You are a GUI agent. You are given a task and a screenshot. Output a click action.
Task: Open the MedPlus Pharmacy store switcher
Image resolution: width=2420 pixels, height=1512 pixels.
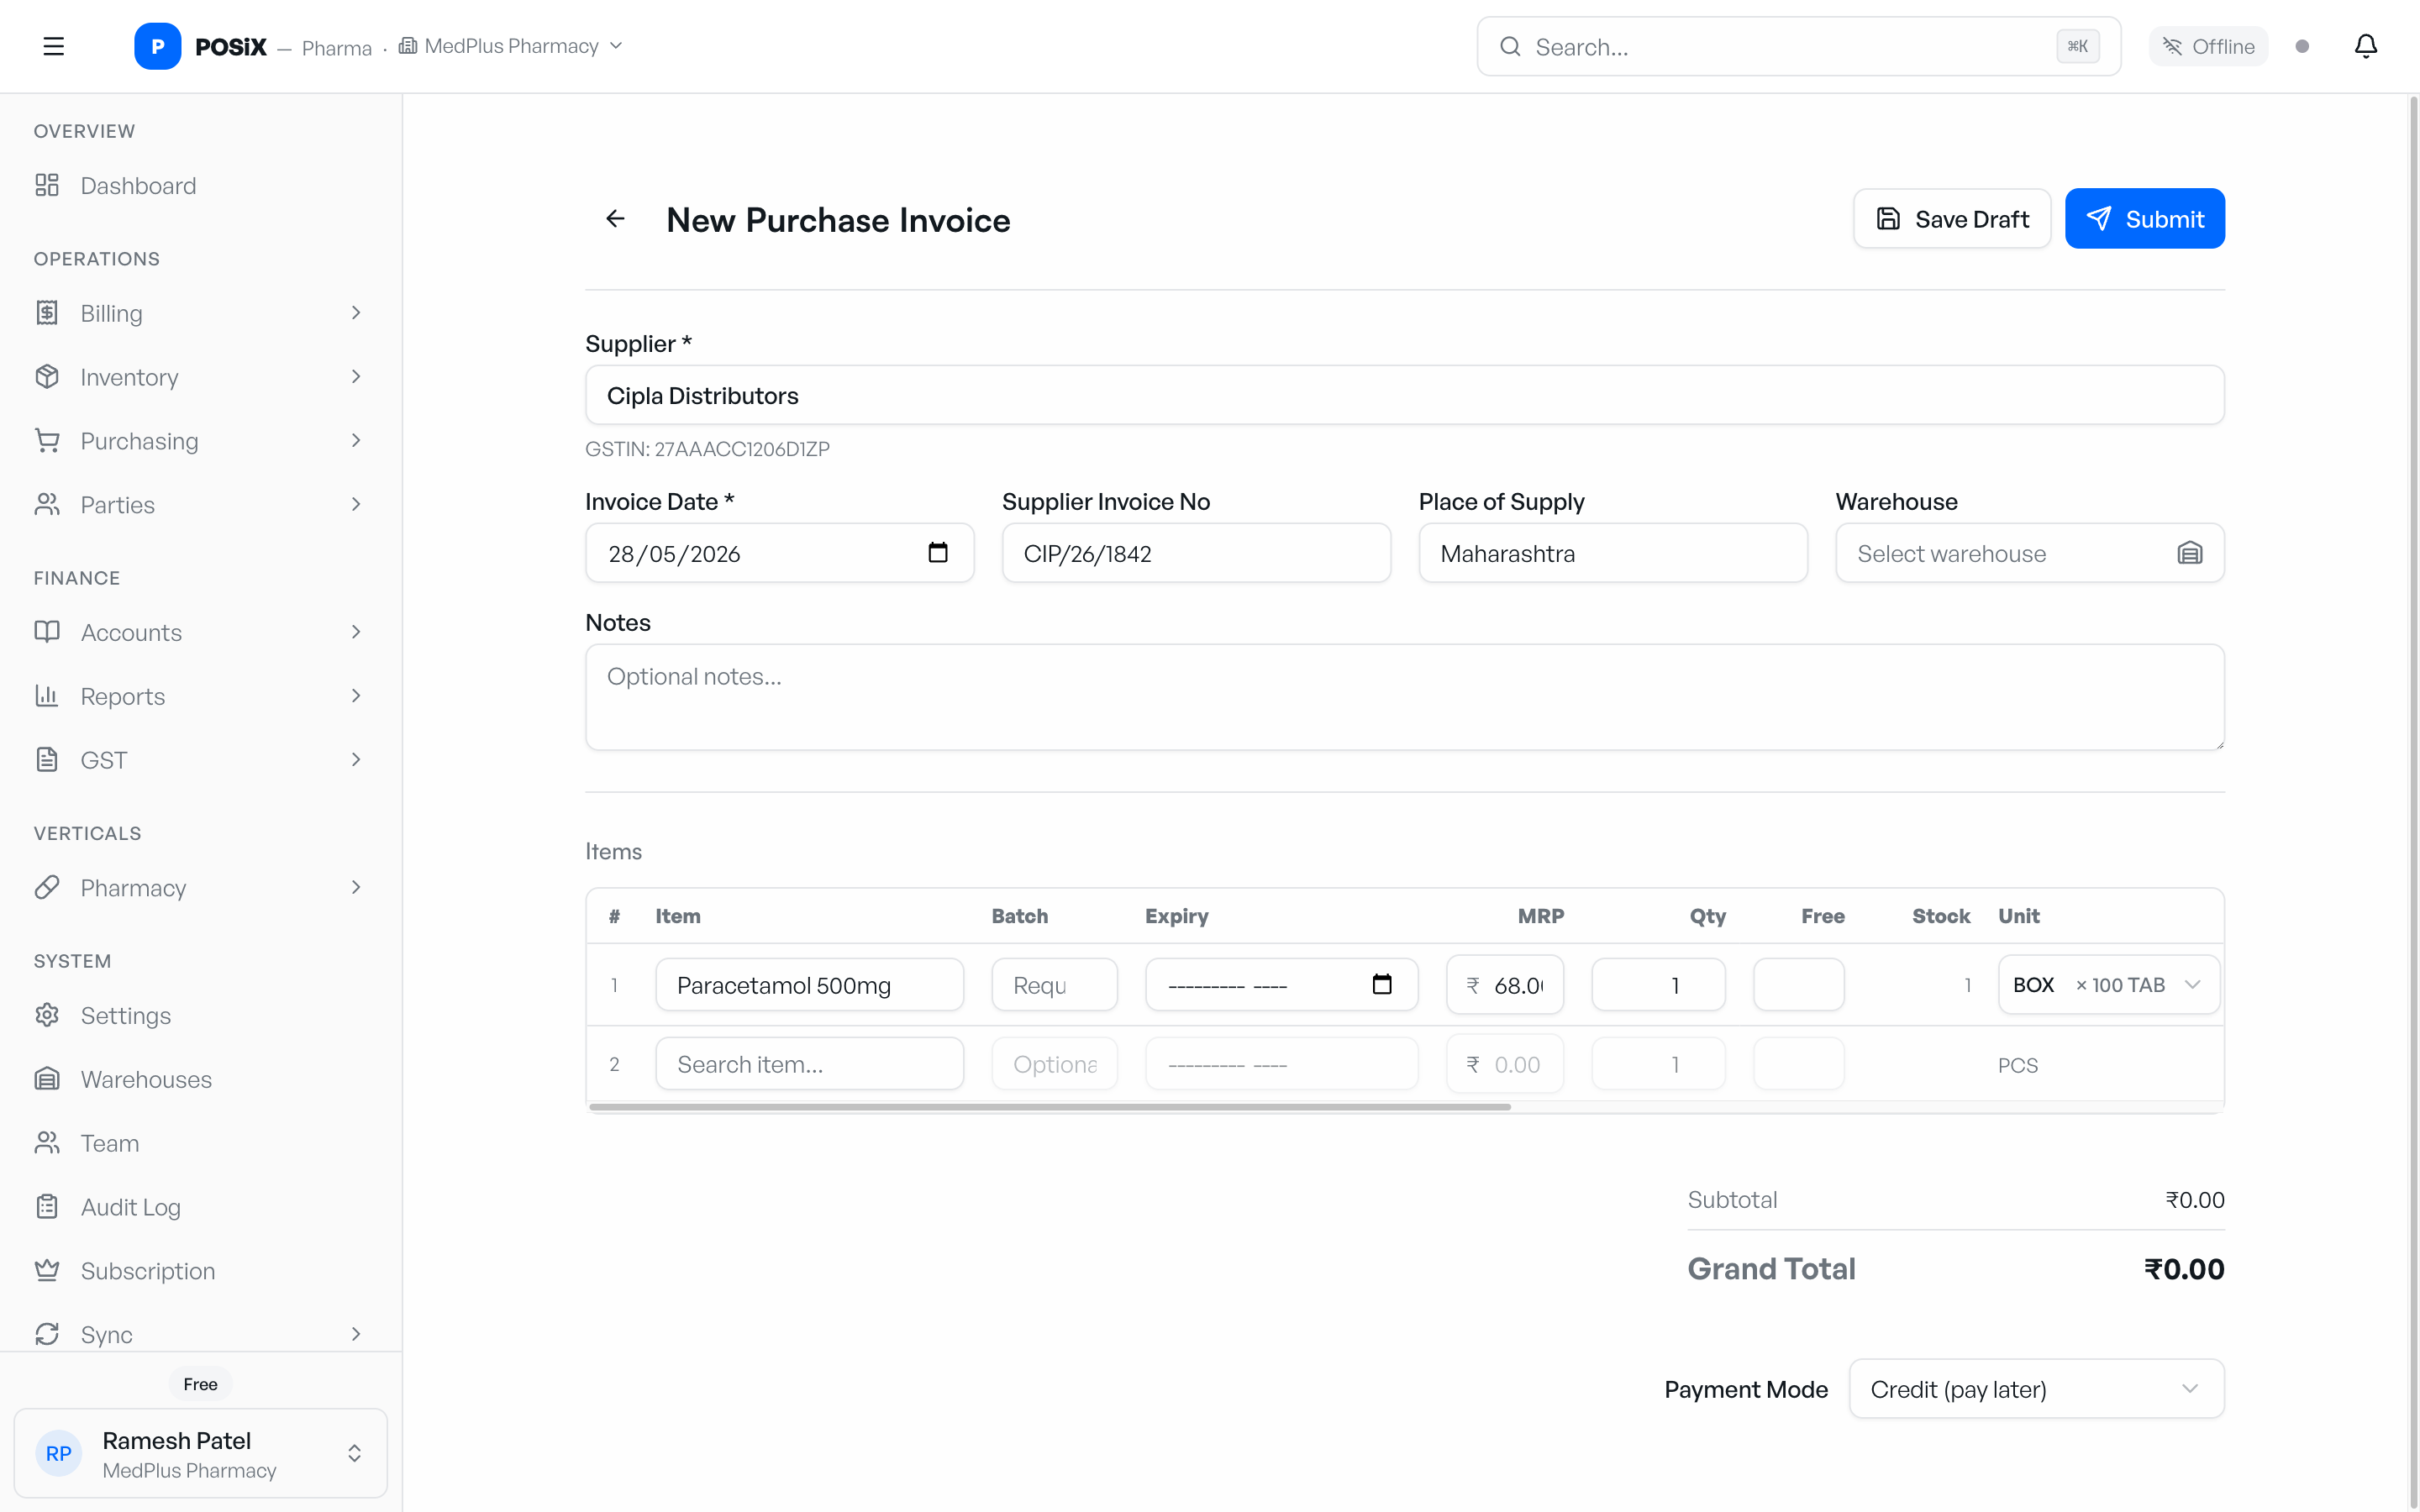[x=511, y=46]
